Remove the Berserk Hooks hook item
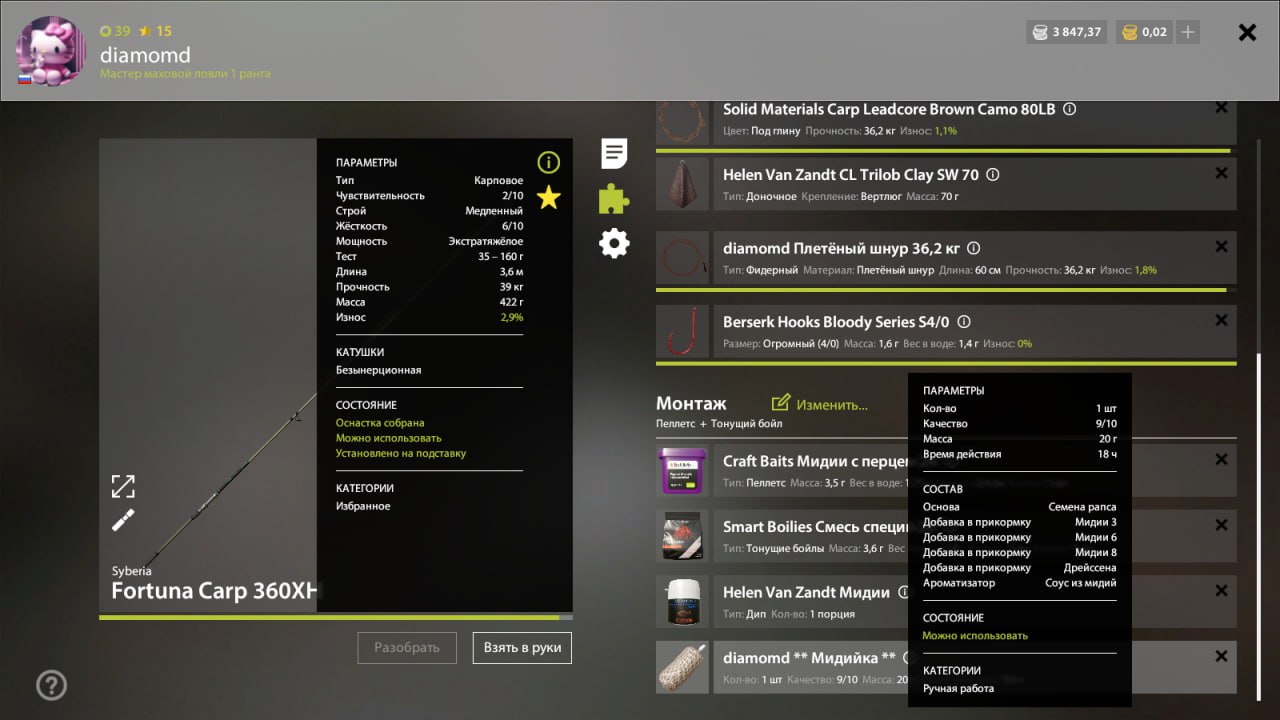Viewport: 1280px width, 720px height. (x=1221, y=321)
